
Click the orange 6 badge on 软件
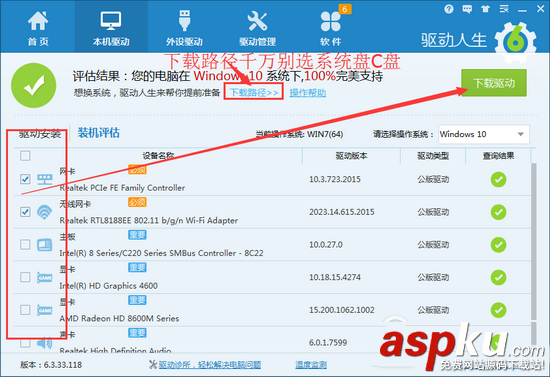(345, 9)
